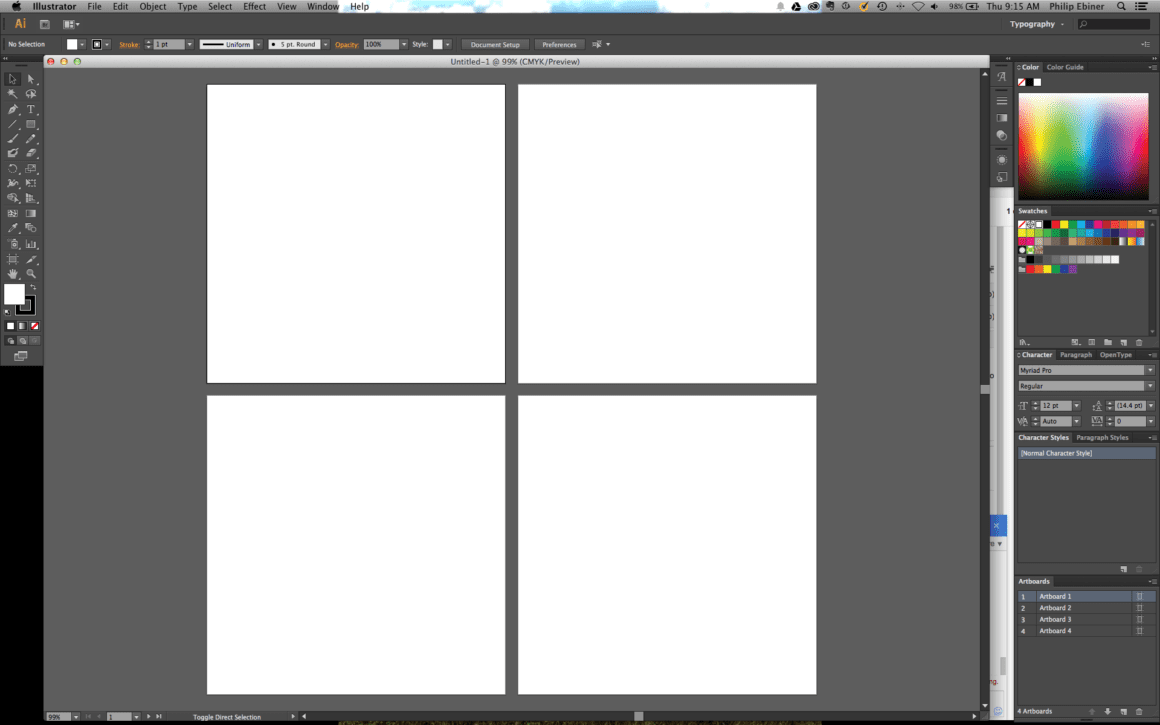Select the Pen tool
This screenshot has height=725, width=1160.
(13, 109)
